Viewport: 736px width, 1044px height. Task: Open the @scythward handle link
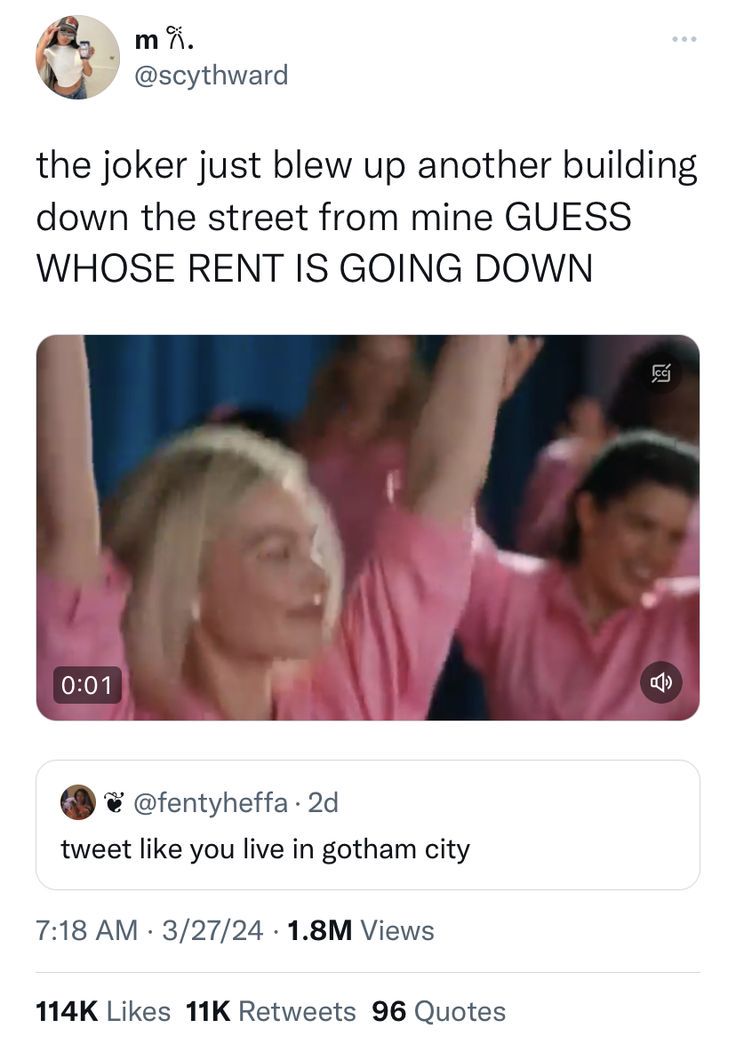tap(211, 75)
